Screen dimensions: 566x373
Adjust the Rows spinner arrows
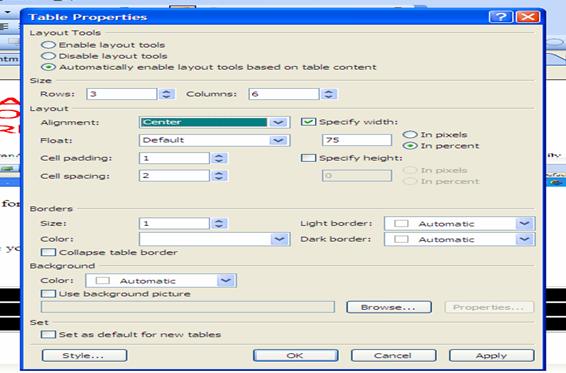(166, 94)
